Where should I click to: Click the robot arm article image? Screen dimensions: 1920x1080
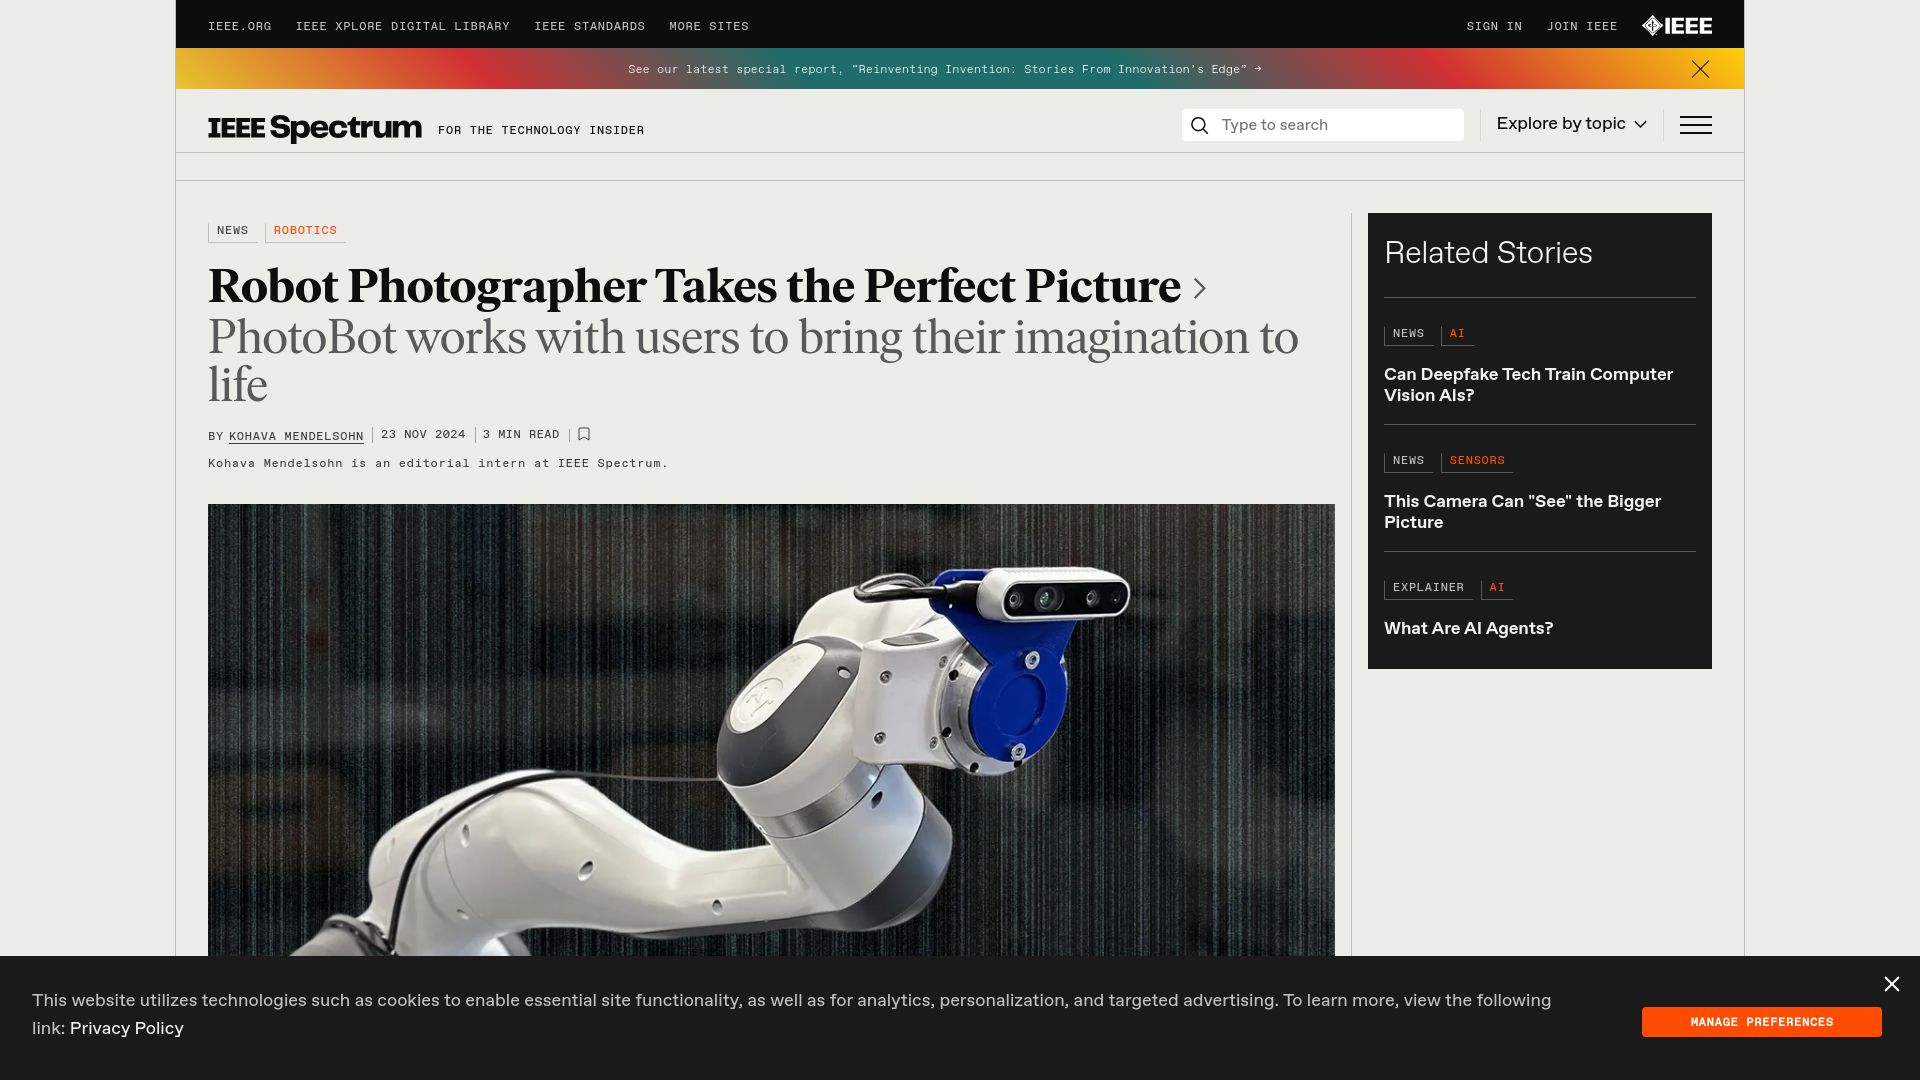point(771,730)
